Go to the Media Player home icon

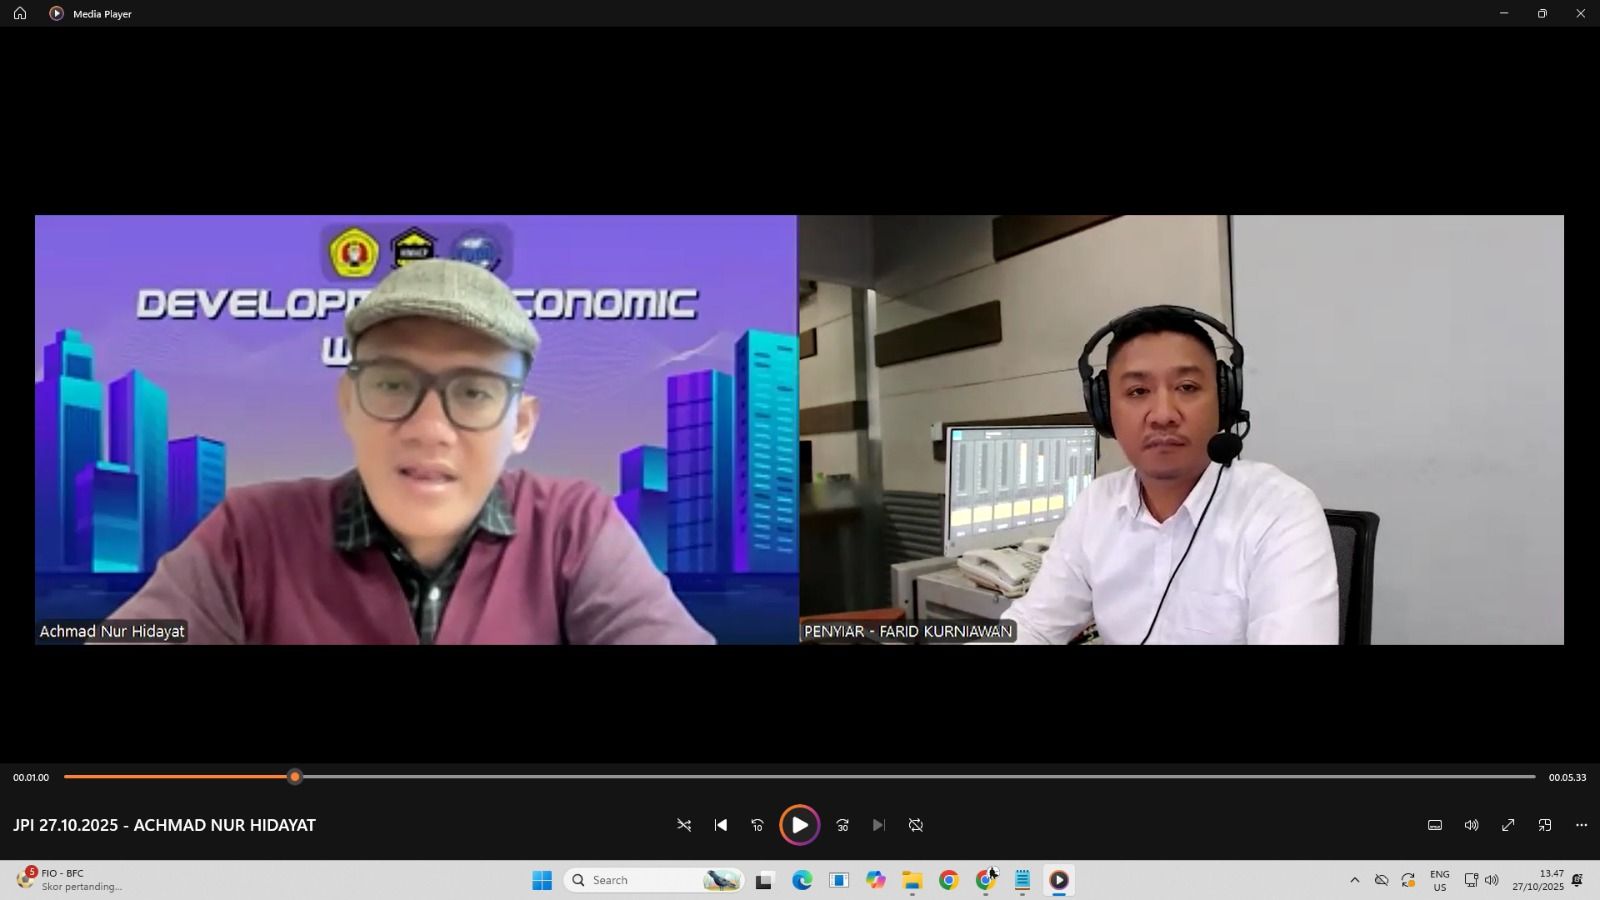point(20,13)
